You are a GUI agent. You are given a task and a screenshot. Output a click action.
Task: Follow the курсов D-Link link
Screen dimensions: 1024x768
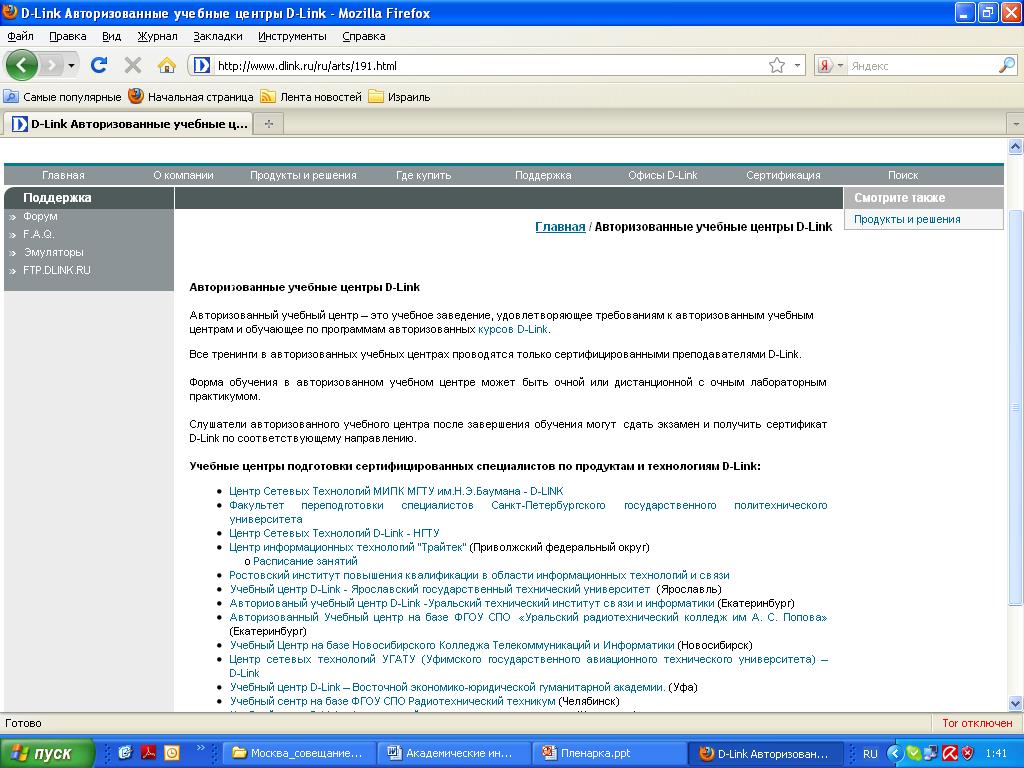pos(513,329)
